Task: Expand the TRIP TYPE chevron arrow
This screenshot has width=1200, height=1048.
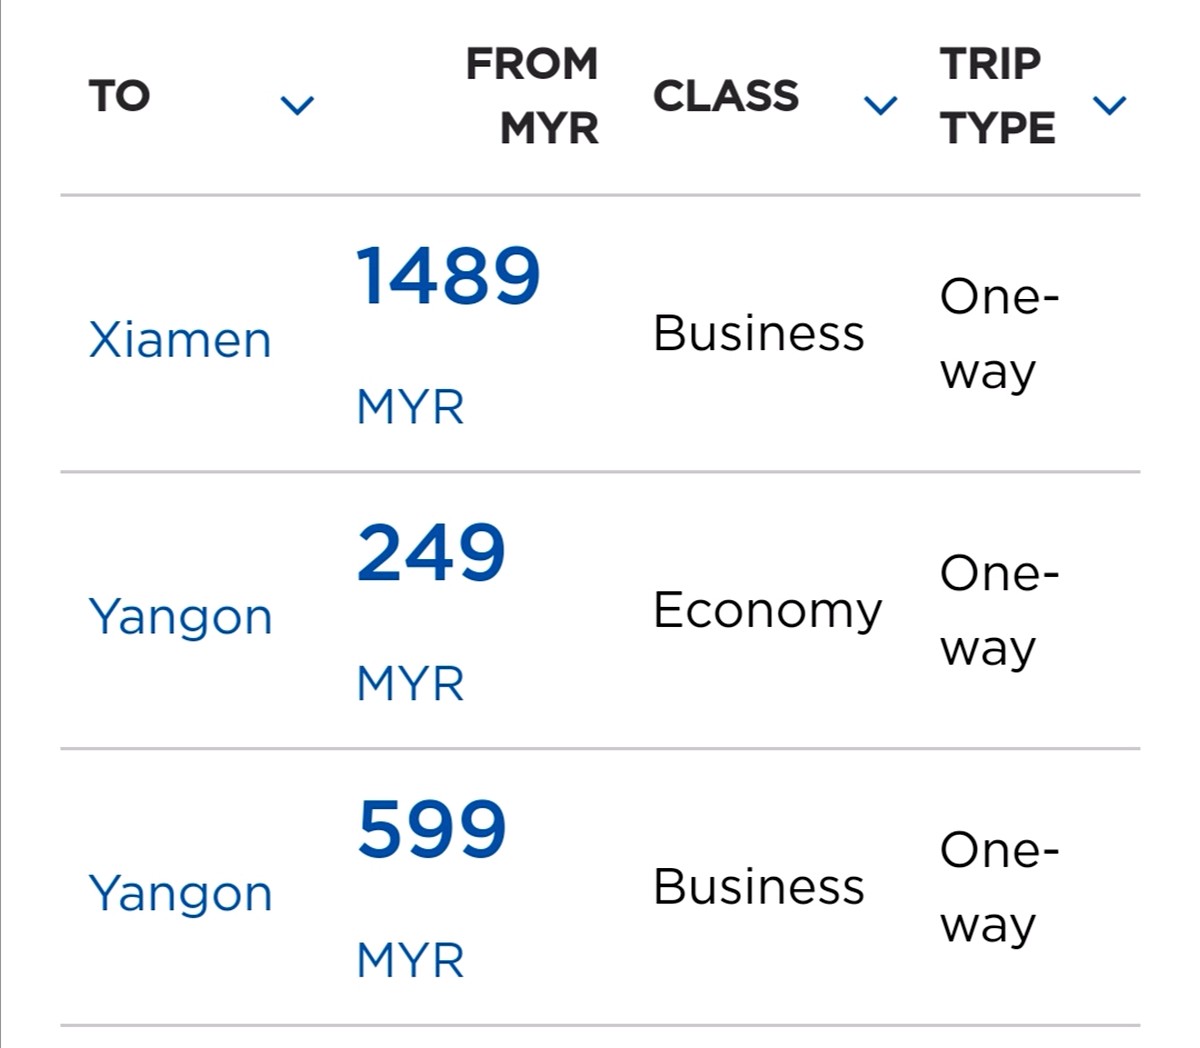Action: [1110, 104]
